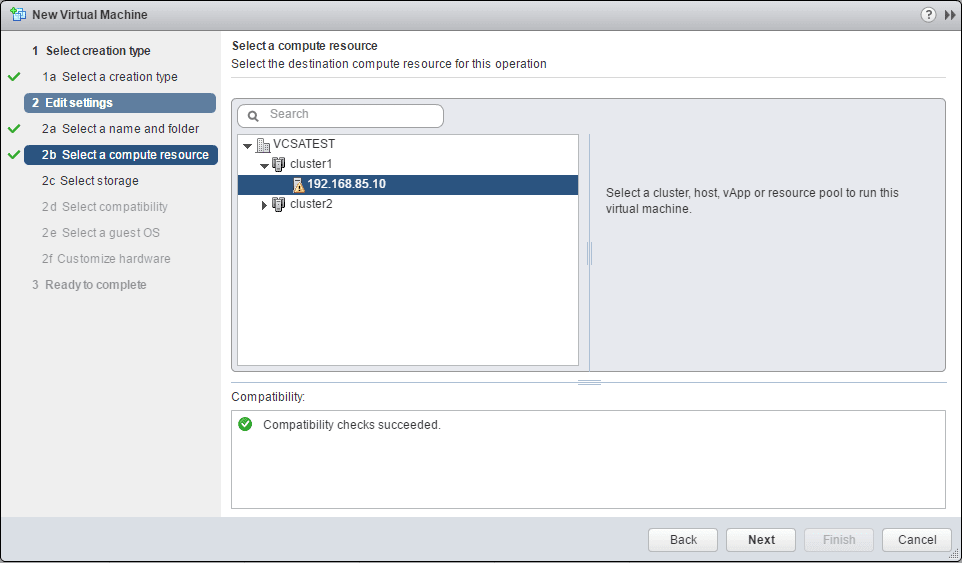The image size is (962, 563).
Task: Cancel the New Virtual Machine wizard
Action: click(x=917, y=540)
